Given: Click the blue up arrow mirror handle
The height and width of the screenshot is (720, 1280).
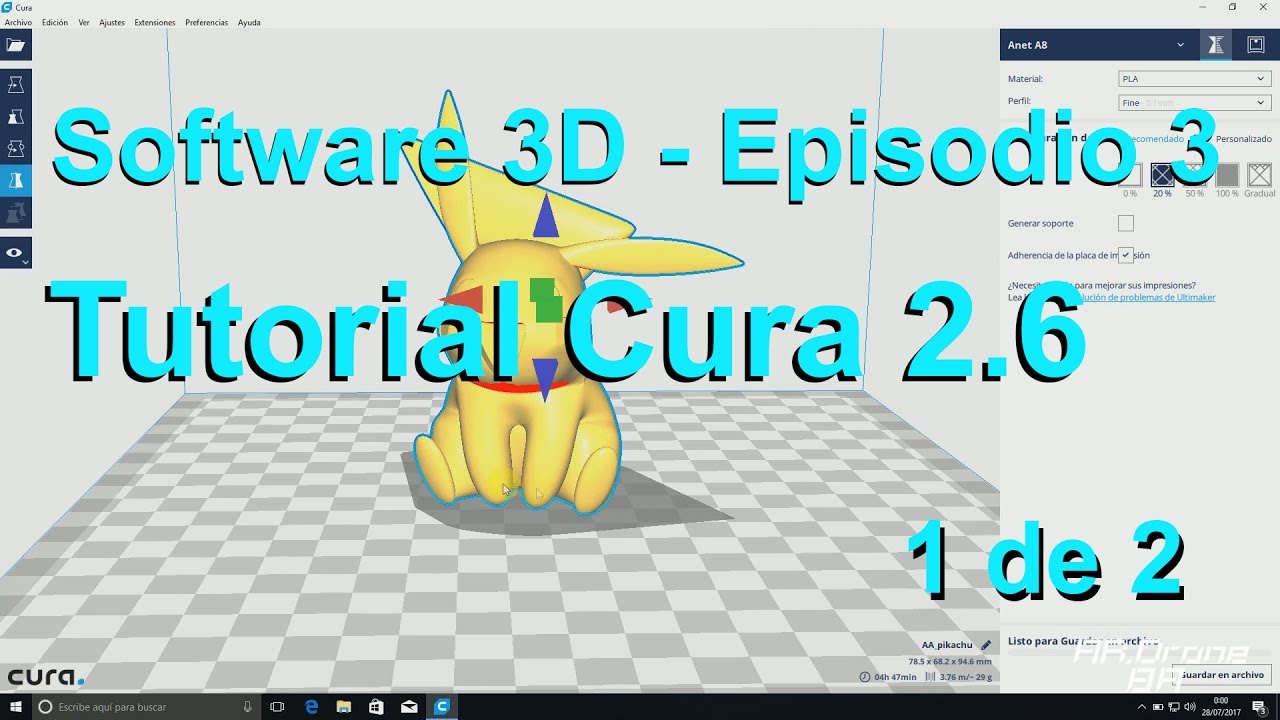Looking at the screenshot, I should point(545,217).
